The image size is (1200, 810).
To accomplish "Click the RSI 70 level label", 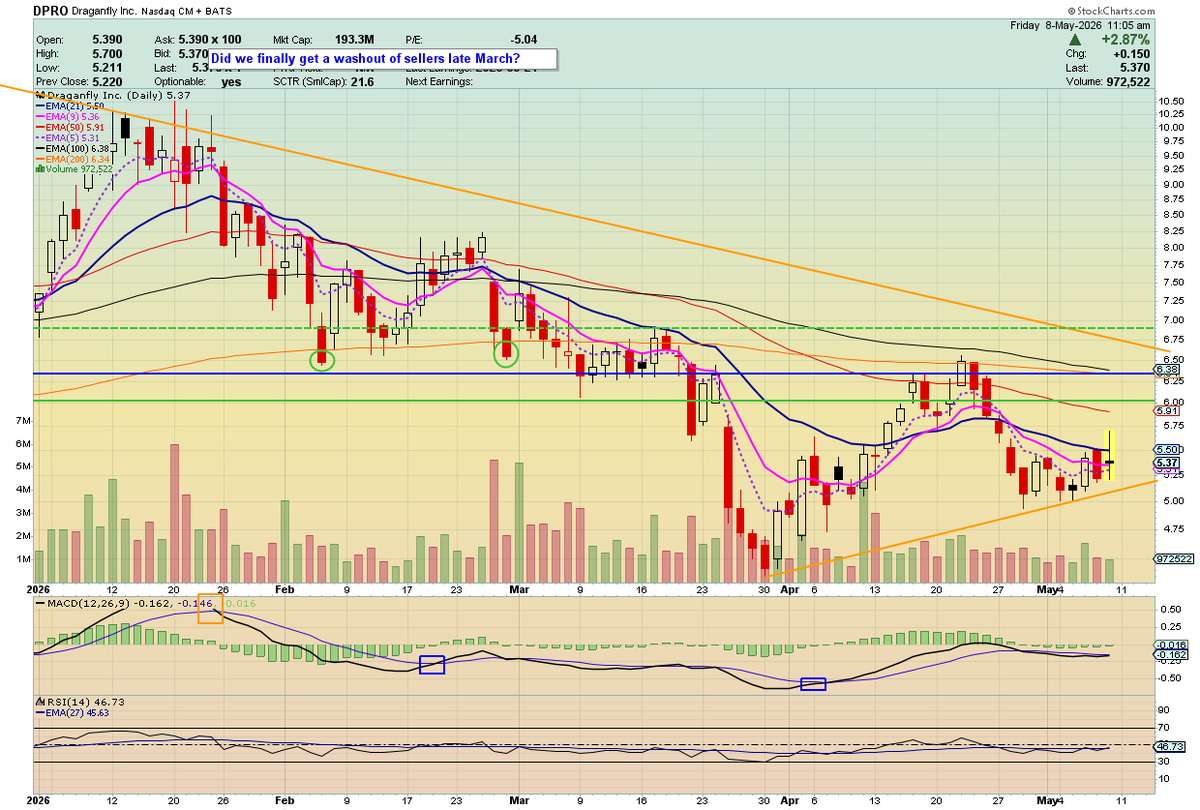I will point(1164,728).
